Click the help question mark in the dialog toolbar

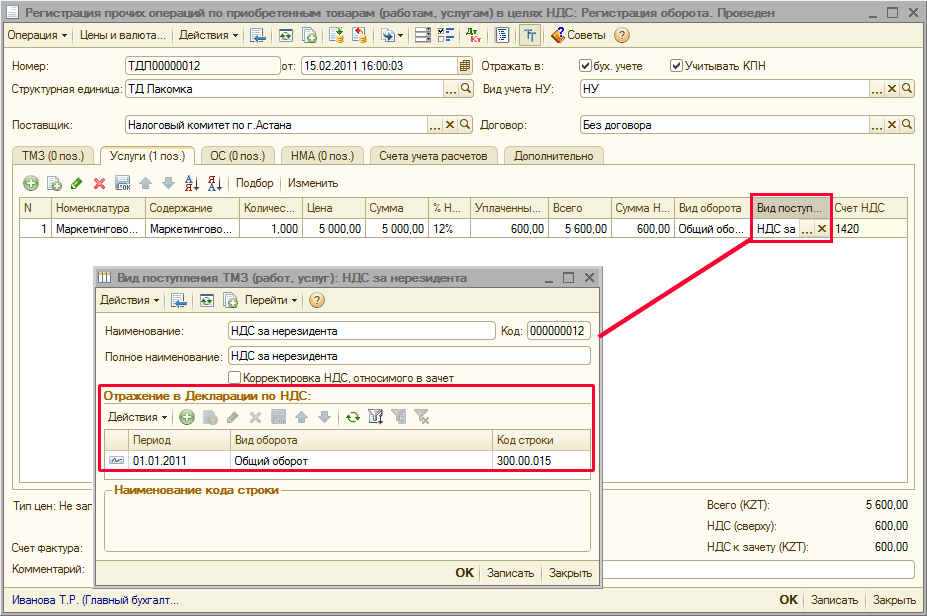[317, 300]
